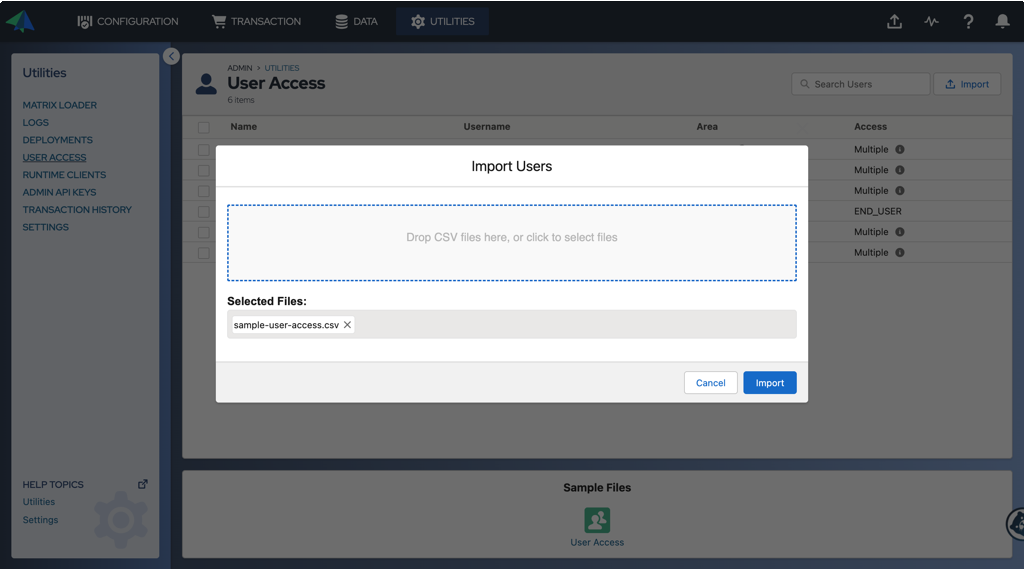Check the first row checkbox

tap(204, 150)
